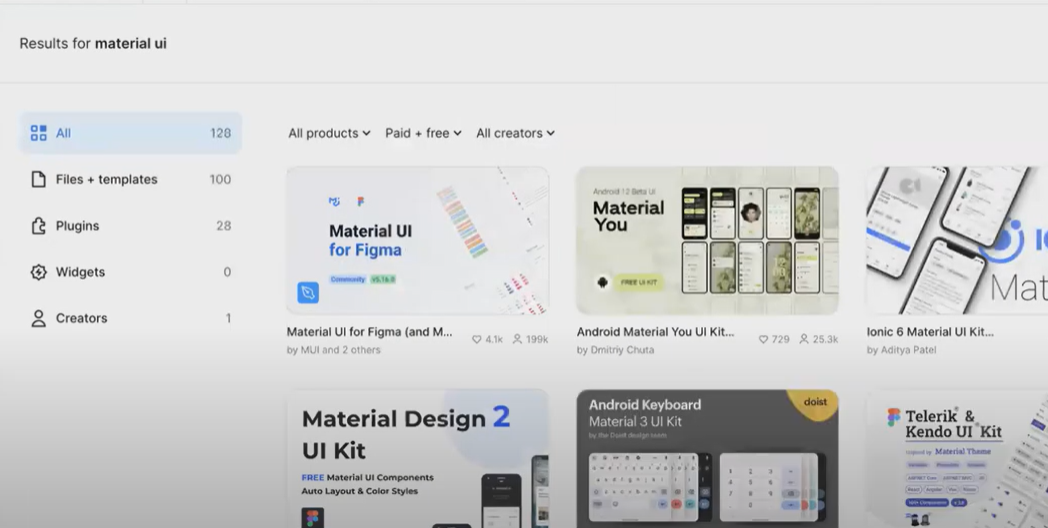Click the Creators person icon
Viewport: 1048px width, 528px height.
pyautogui.click(x=39, y=318)
